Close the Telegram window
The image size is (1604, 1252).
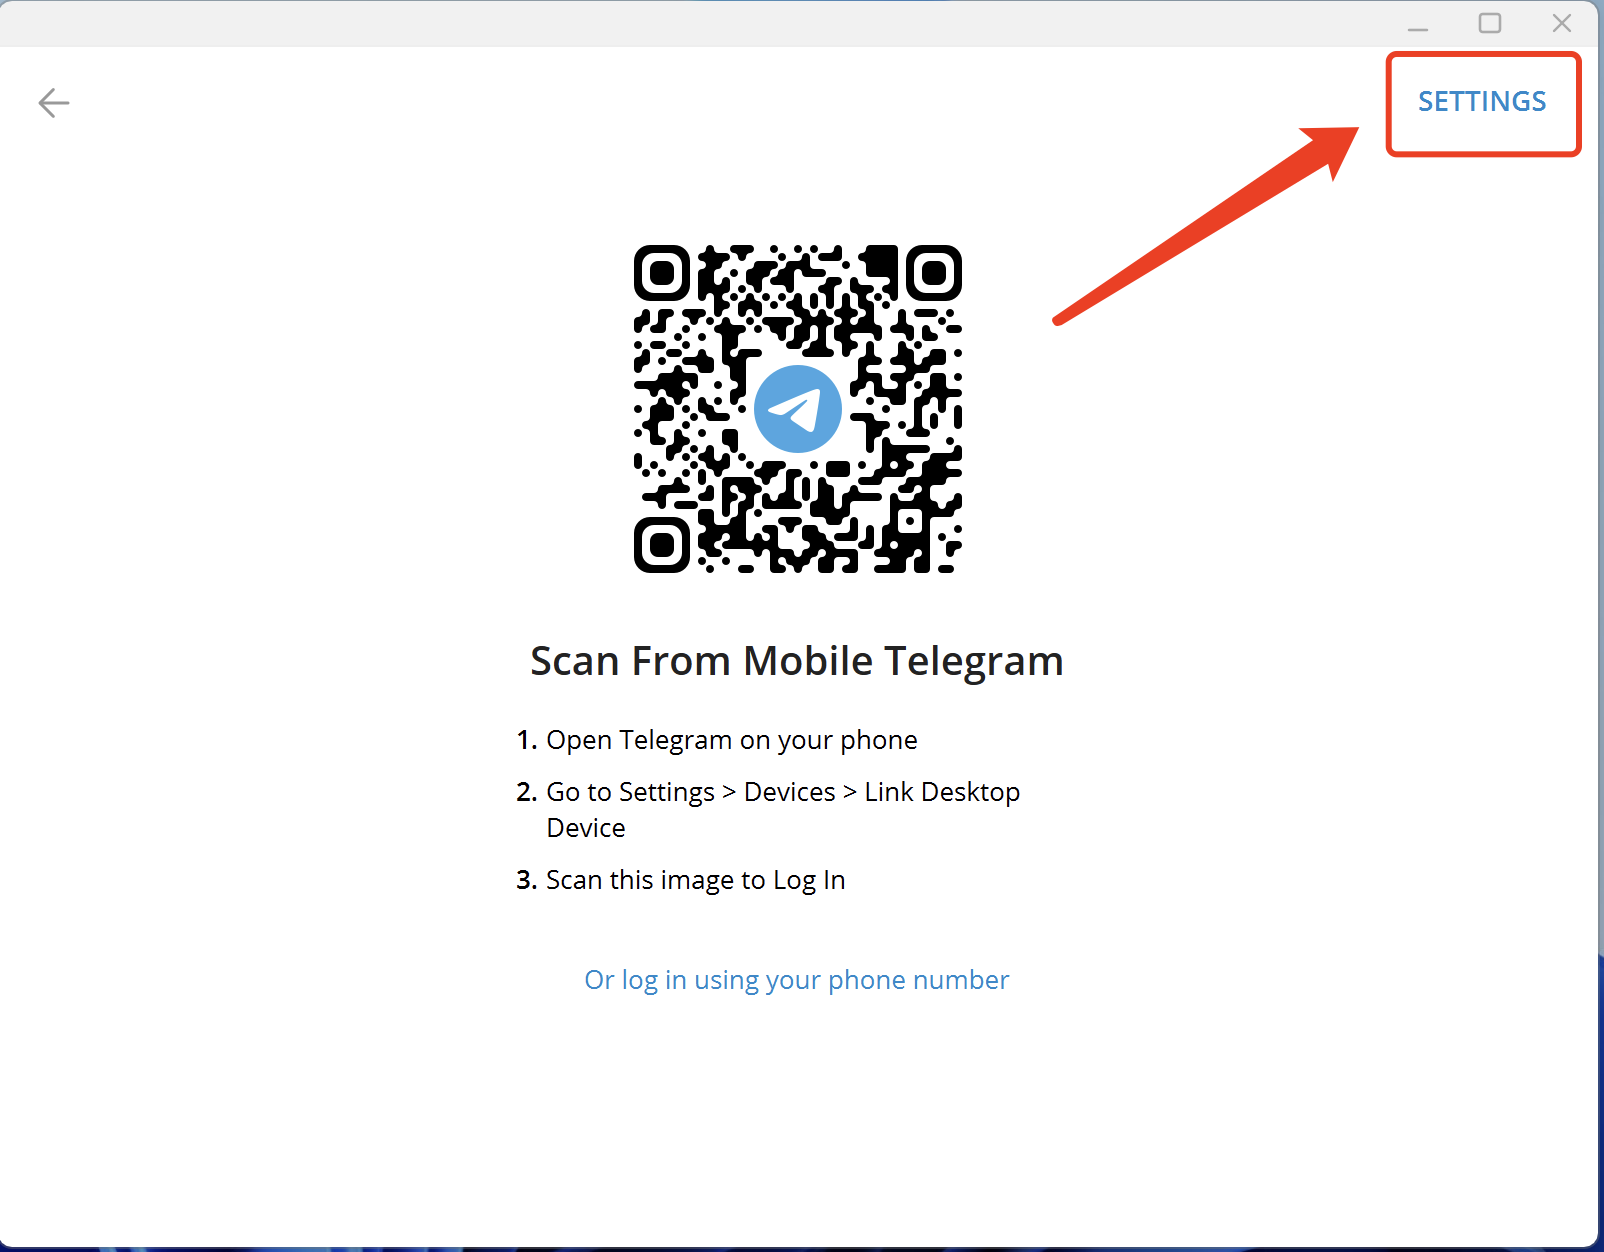point(1561,24)
